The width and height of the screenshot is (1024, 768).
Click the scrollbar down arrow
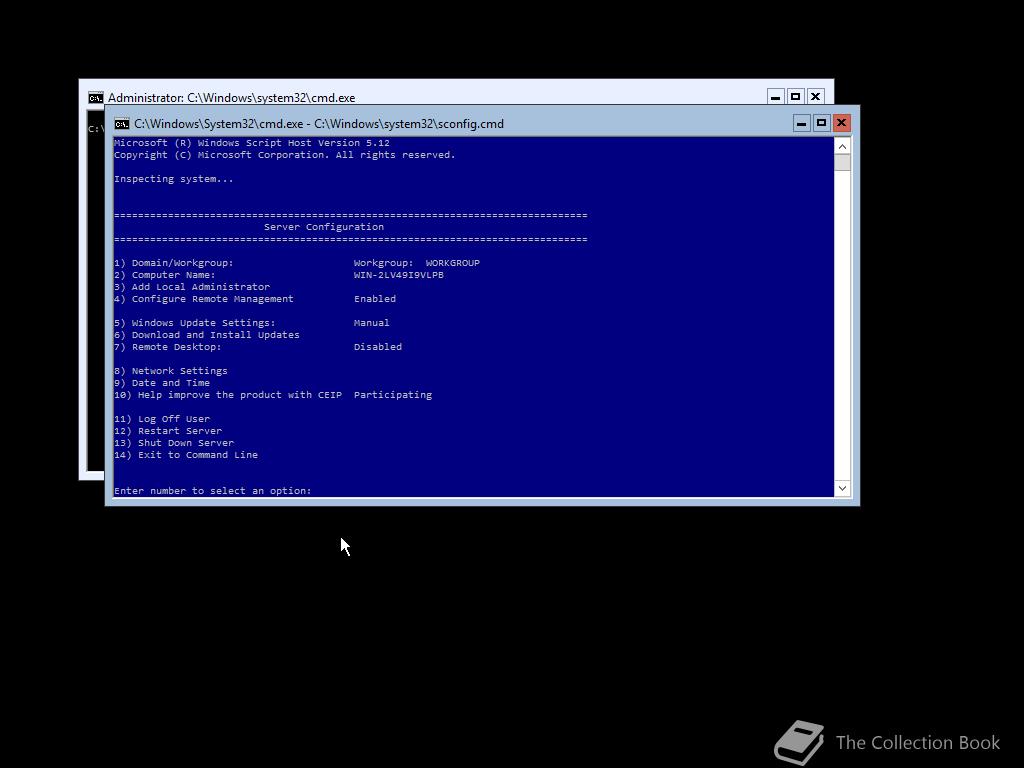tap(842, 488)
